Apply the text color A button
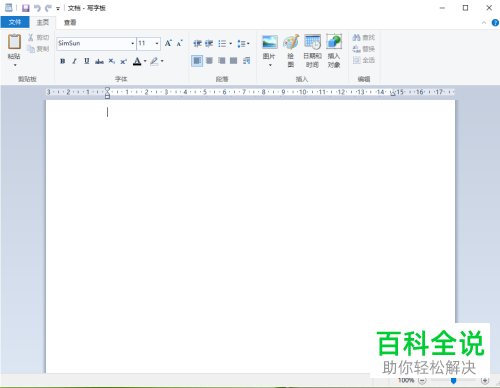Viewport: 500px width, 388px height. pyautogui.click(x=137, y=61)
